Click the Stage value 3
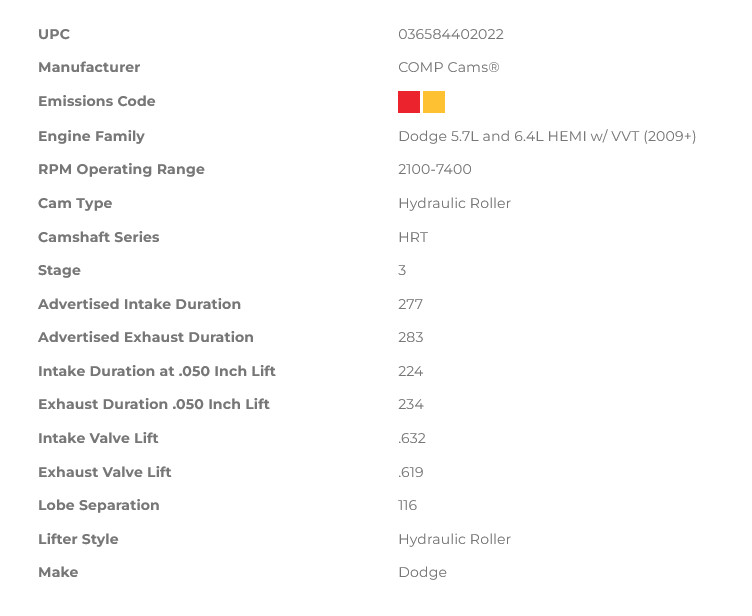752x616 pixels. pyautogui.click(x=402, y=270)
